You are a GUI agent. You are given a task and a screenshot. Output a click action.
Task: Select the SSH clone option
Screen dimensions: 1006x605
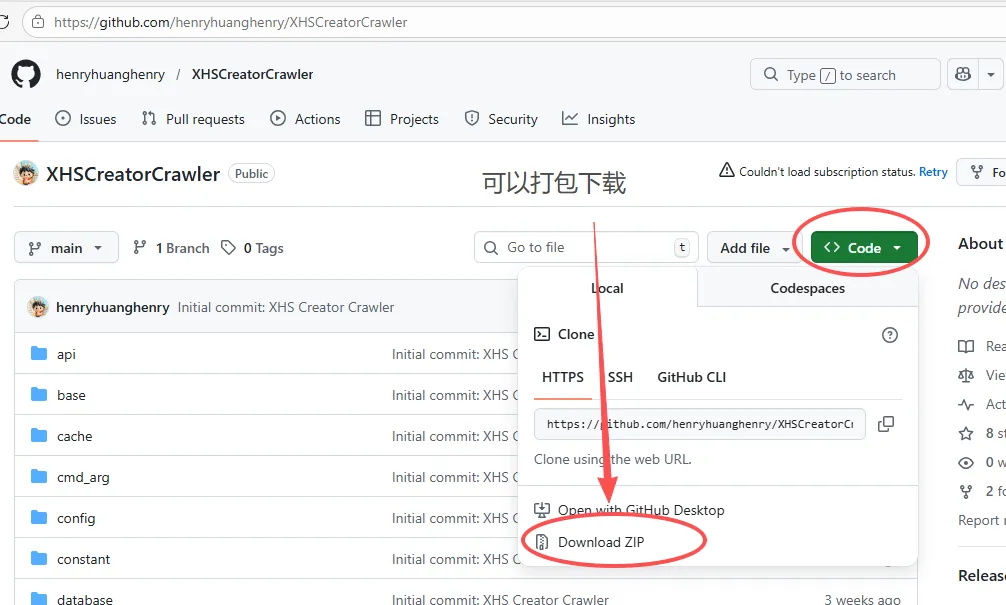tap(620, 377)
